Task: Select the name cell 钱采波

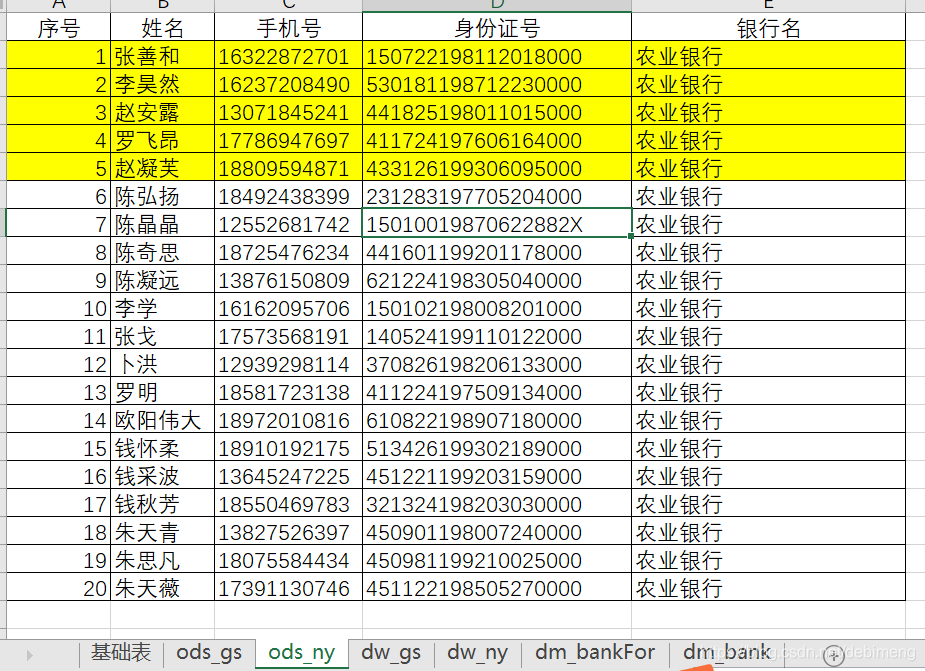Action: click(162, 476)
